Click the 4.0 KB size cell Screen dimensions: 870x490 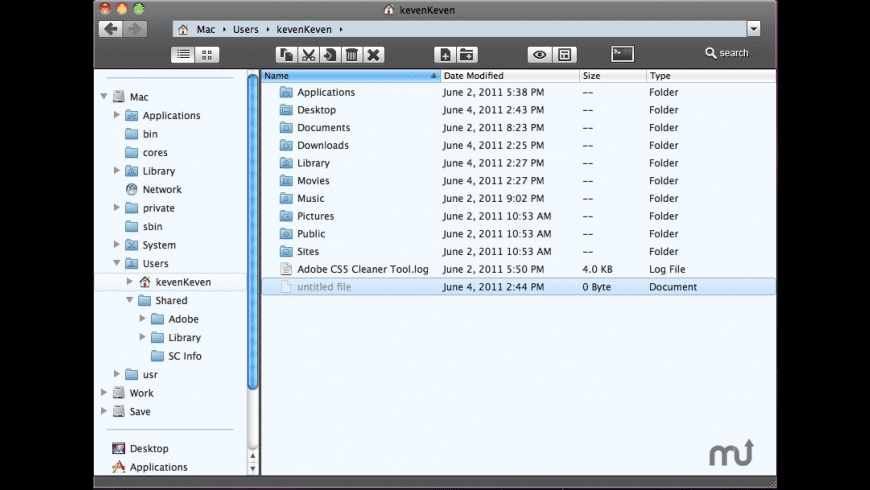tap(597, 269)
